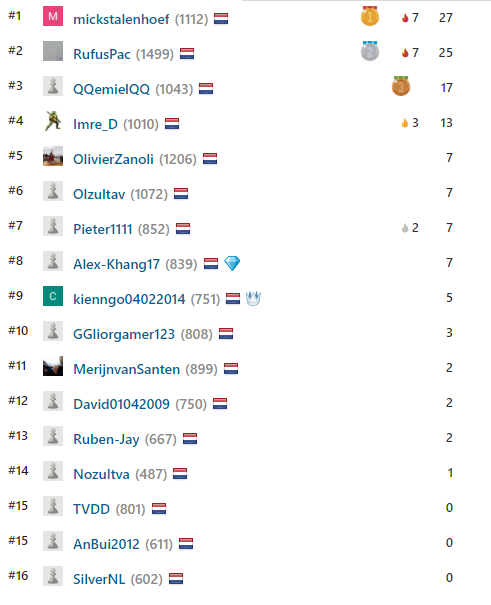Open OlivierZanoli's profile picture
This screenshot has width=491, height=605.
click(x=53, y=156)
